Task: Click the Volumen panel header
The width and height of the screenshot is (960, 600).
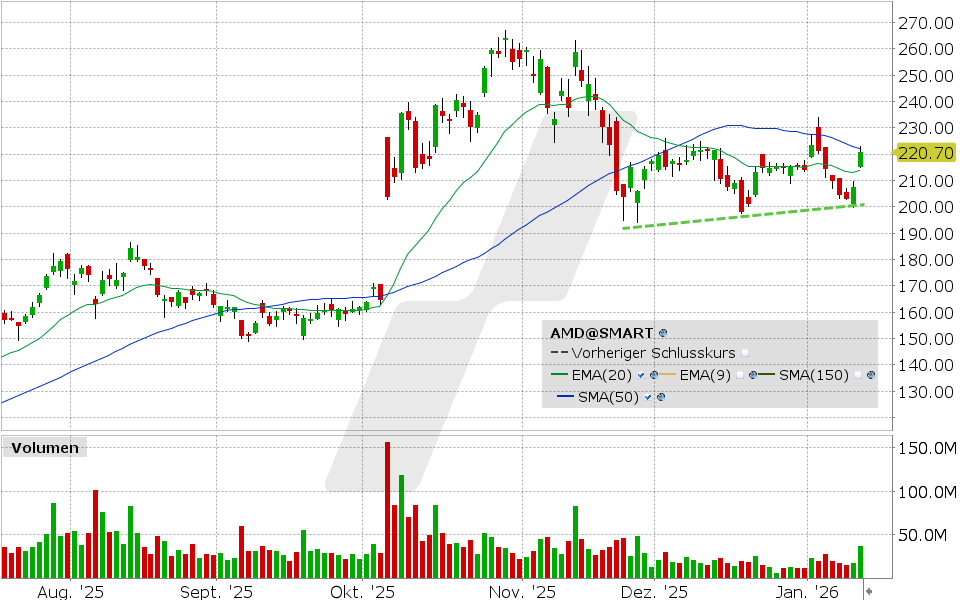Action: (x=45, y=448)
